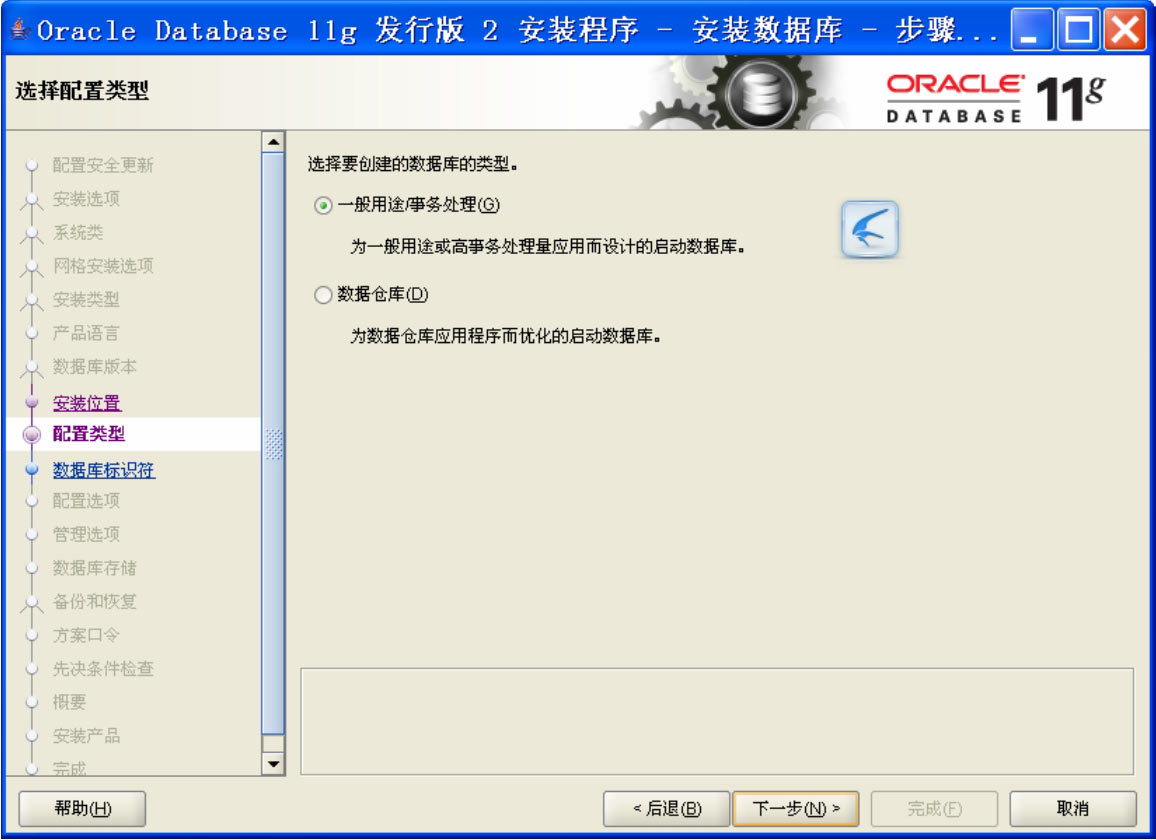Go back with 后退(B) button
Viewport: 1156px width, 840px height.
(666, 809)
